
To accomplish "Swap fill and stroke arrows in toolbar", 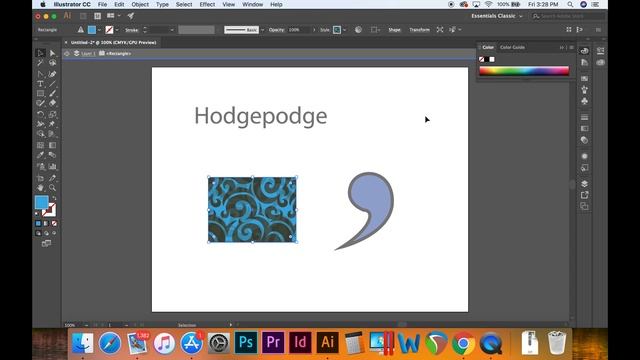I will point(53,198).
